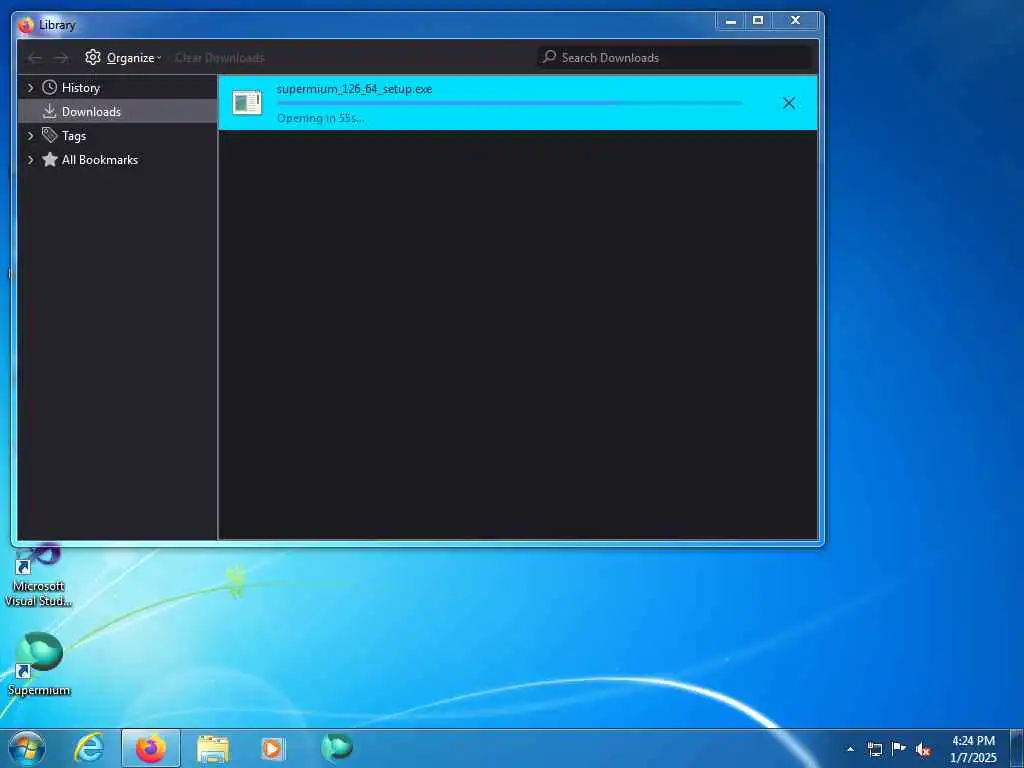Click the 'Opening in 55s...' status text
Image resolution: width=1024 pixels, height=768 pixels.
pyautogui.click(x=320, y=118)
